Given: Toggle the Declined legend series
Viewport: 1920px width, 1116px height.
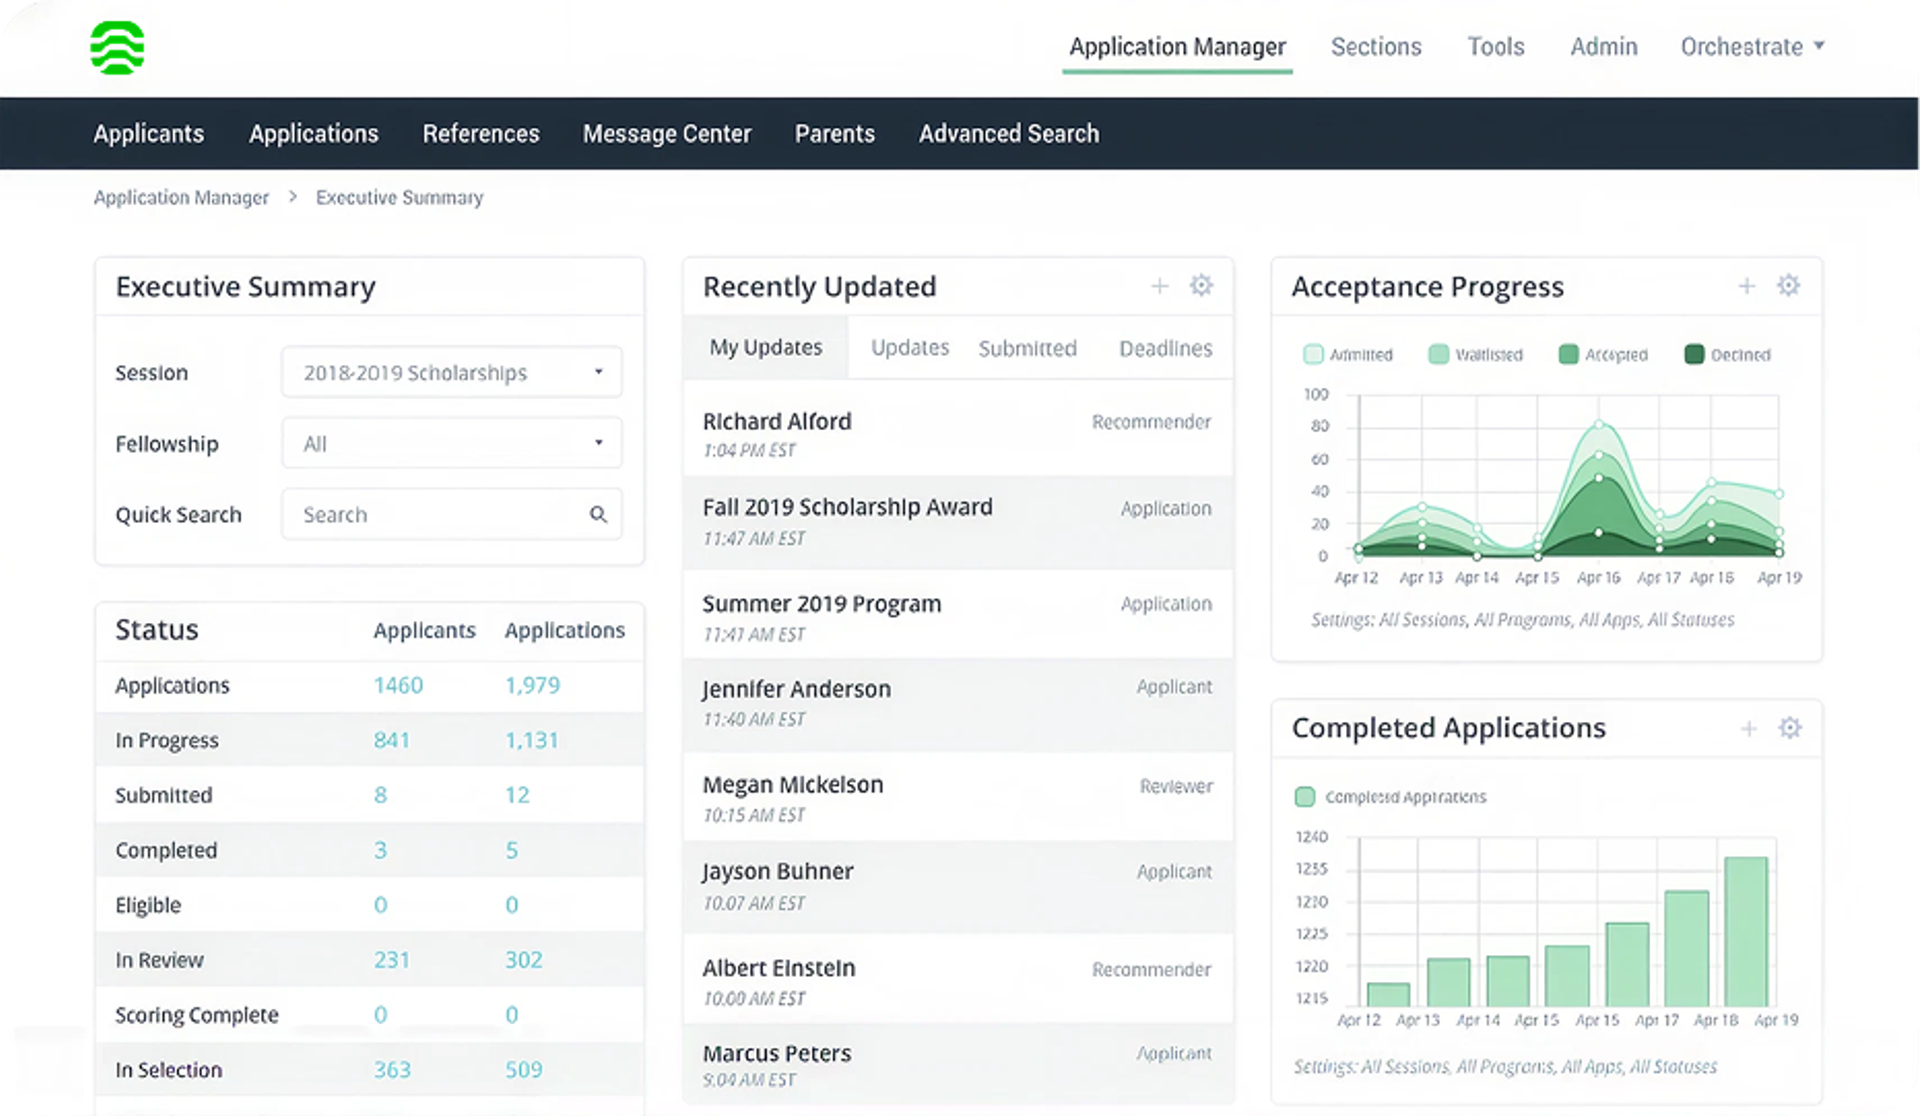Looking at the screenshot, I should [1727, 355].
